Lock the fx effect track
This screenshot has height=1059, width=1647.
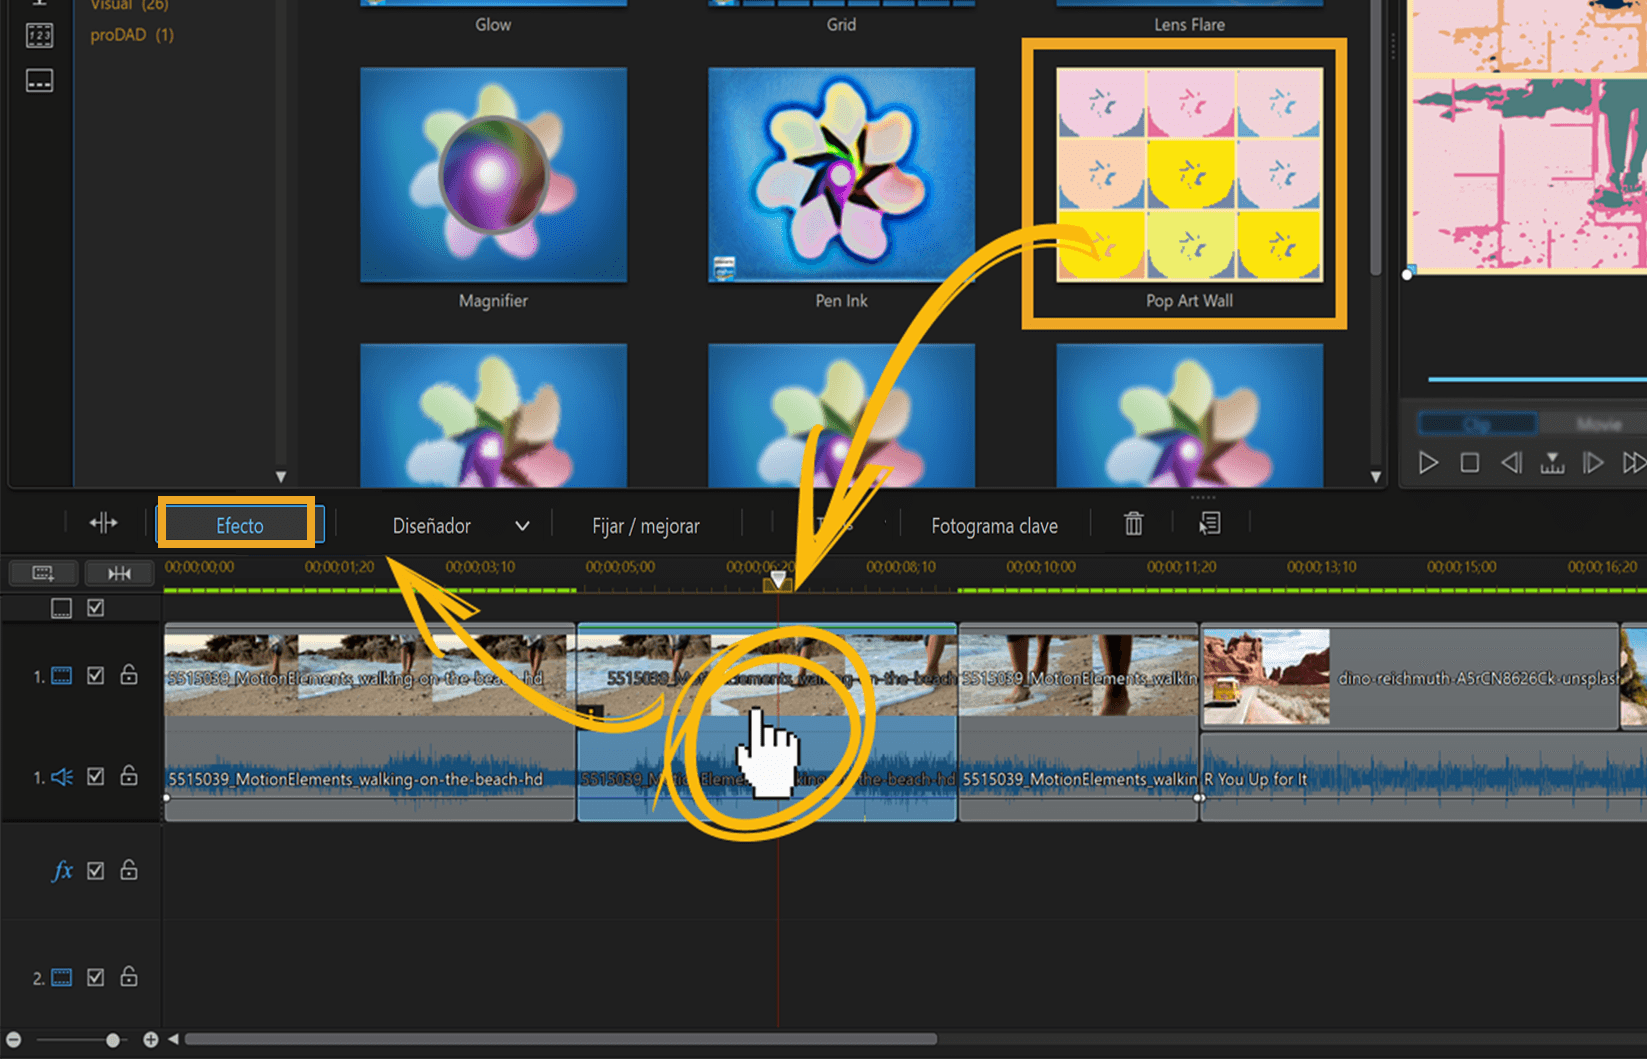point(129,870)
